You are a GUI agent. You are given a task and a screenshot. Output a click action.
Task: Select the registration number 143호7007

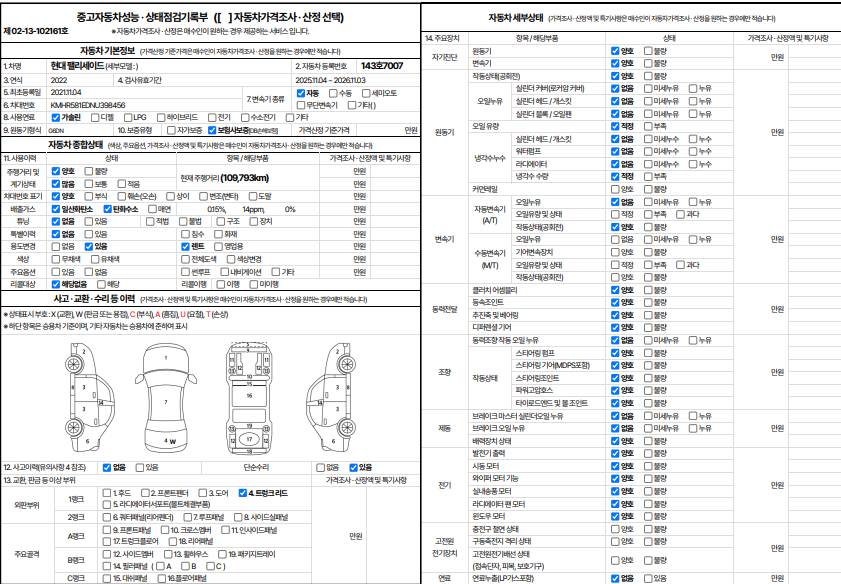382,66
